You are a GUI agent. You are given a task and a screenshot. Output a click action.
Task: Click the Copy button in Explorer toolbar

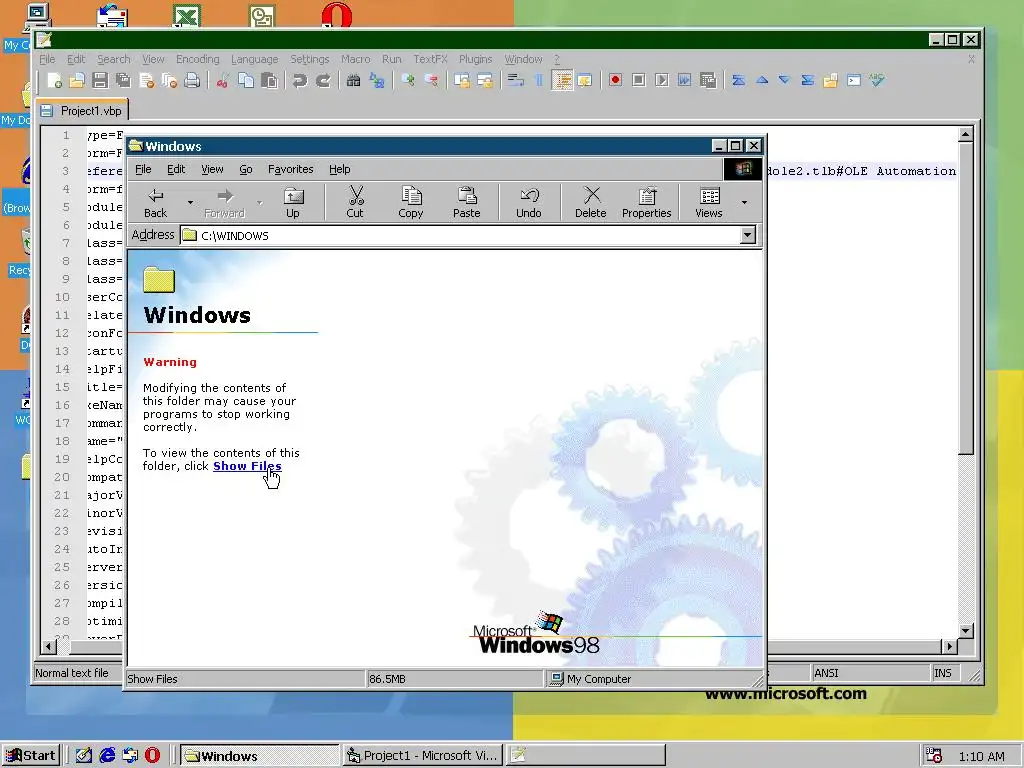411,202
